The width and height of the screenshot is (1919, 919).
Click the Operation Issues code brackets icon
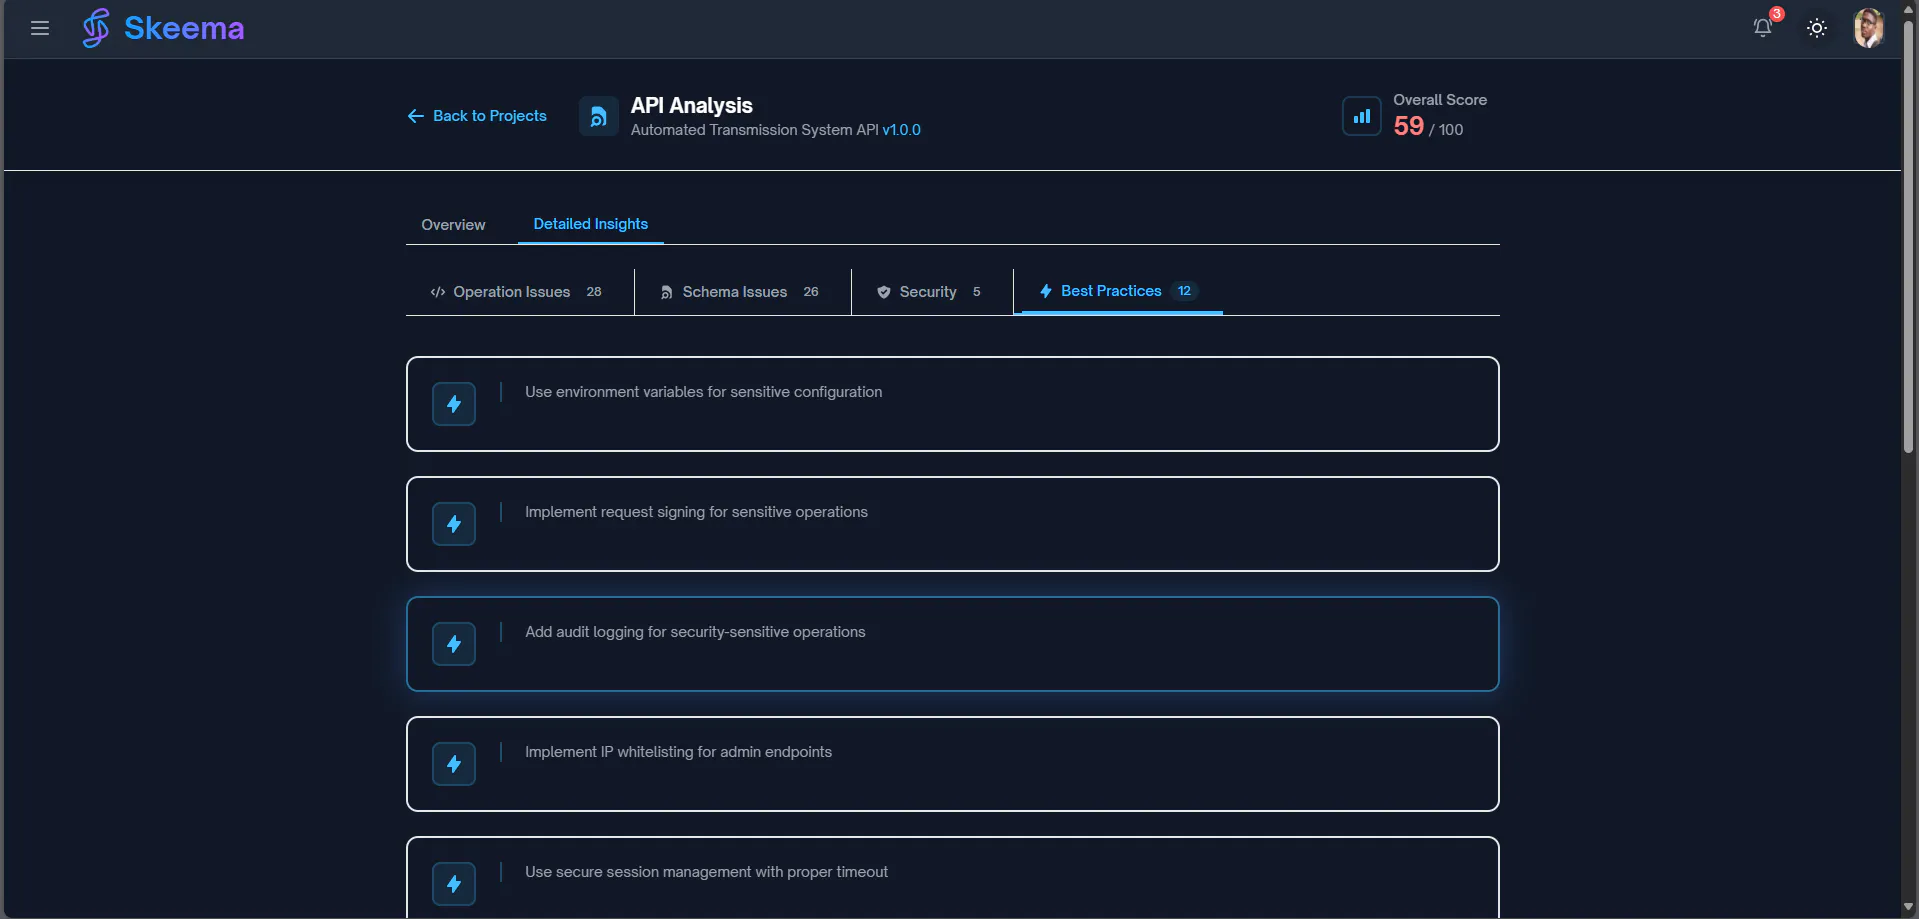(x=438, y=292)
